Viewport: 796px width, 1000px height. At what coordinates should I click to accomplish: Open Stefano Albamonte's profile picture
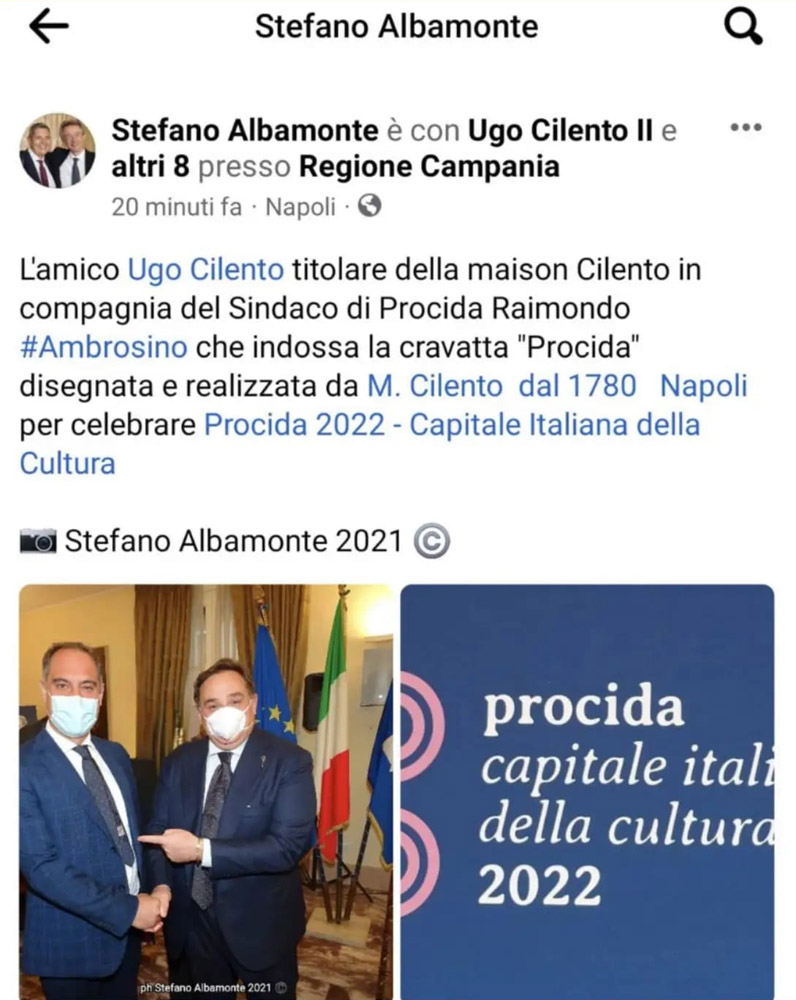[x=58, y=151]
